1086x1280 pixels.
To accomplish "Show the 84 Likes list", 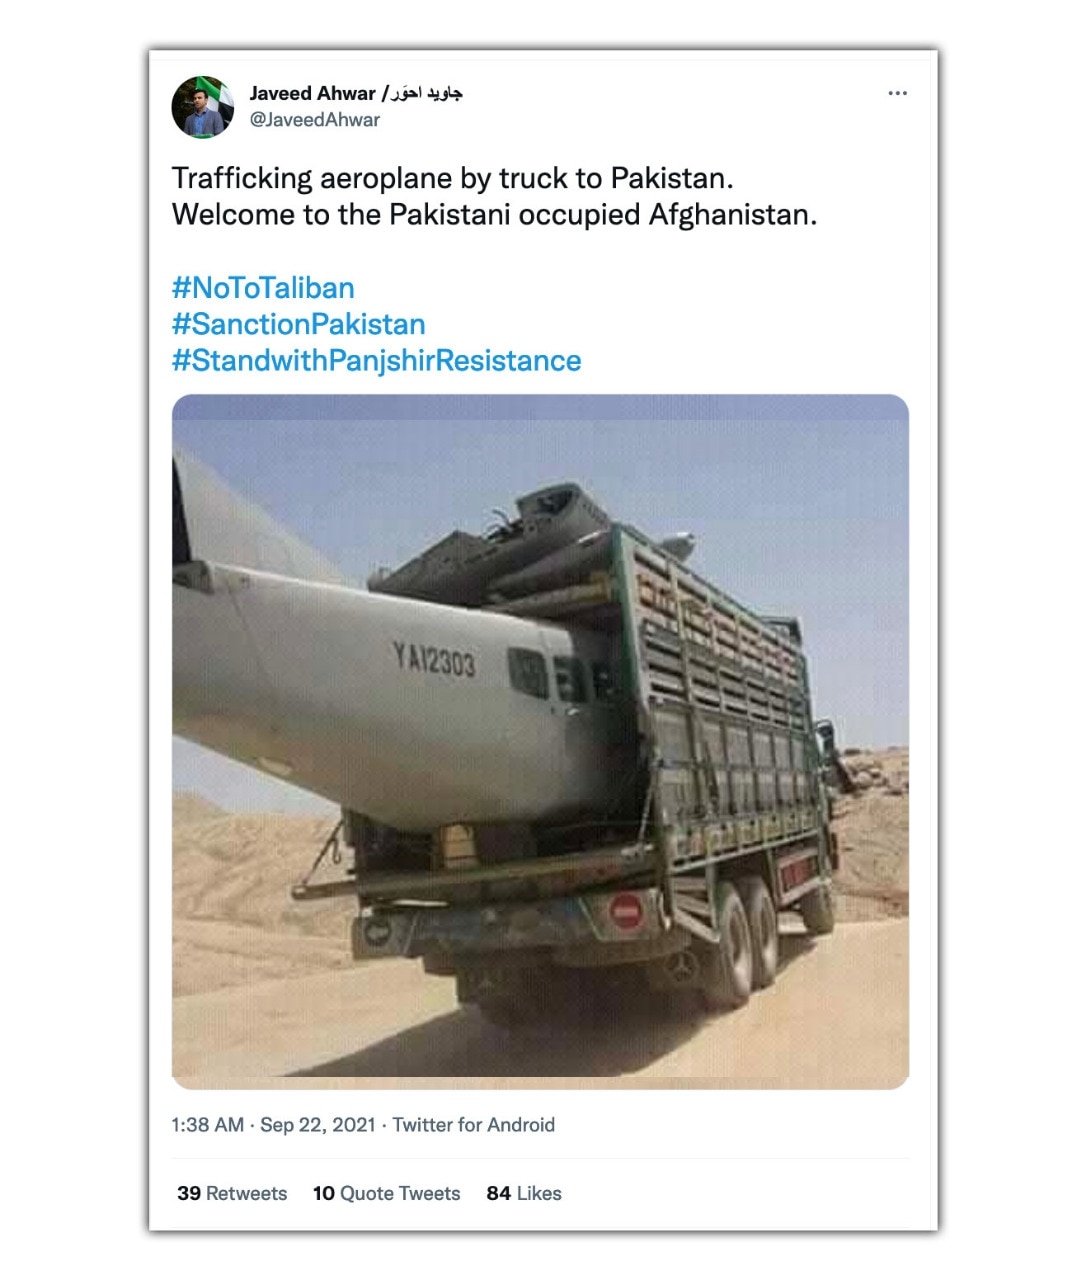I will tap(524, 1193).
